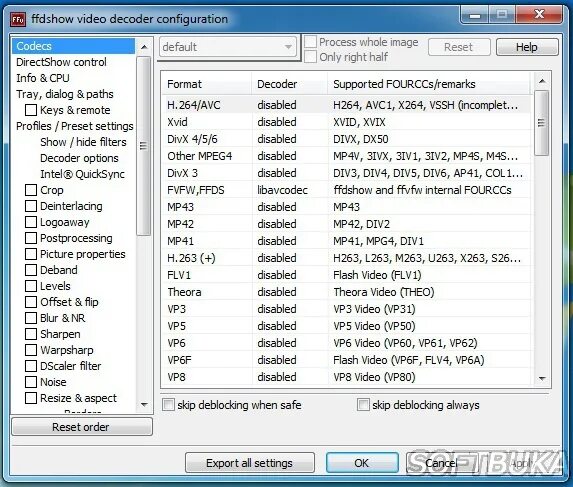The width and height of the screenshot is (573, 487).
Task: Click libavcodec in the FVFW,FFDS row
Action: pyautogui.click(x=282, y=190)
